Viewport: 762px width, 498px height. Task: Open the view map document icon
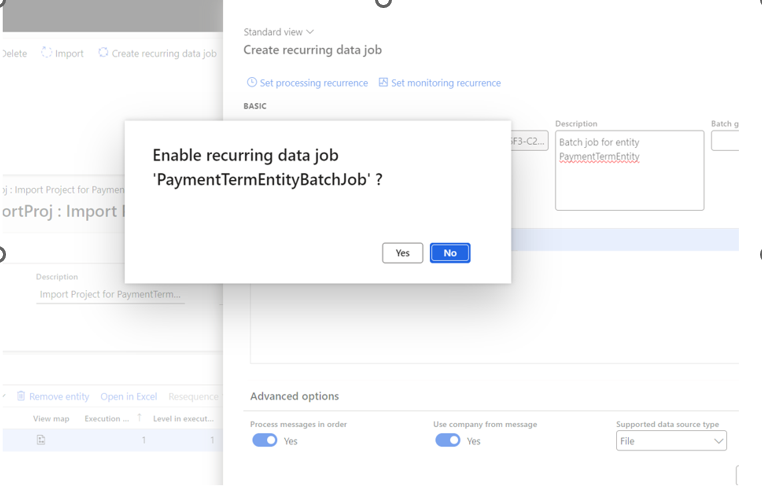point(41,440)
